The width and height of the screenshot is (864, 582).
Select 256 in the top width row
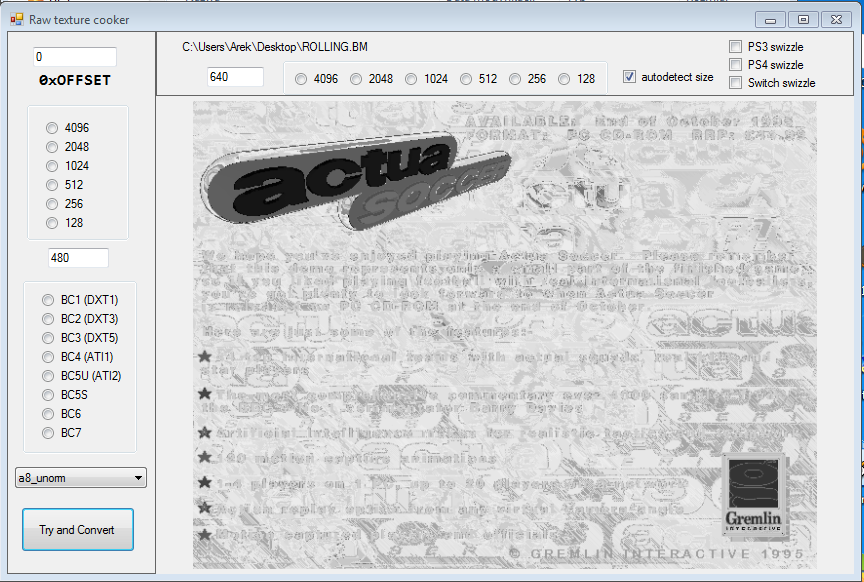pos(515,79)
